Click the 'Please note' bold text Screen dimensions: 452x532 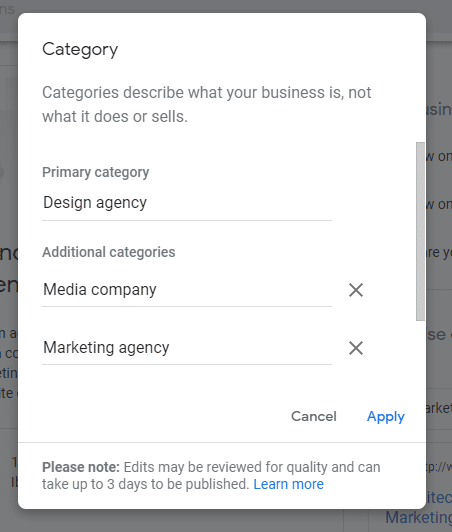(x=81, y=467)
